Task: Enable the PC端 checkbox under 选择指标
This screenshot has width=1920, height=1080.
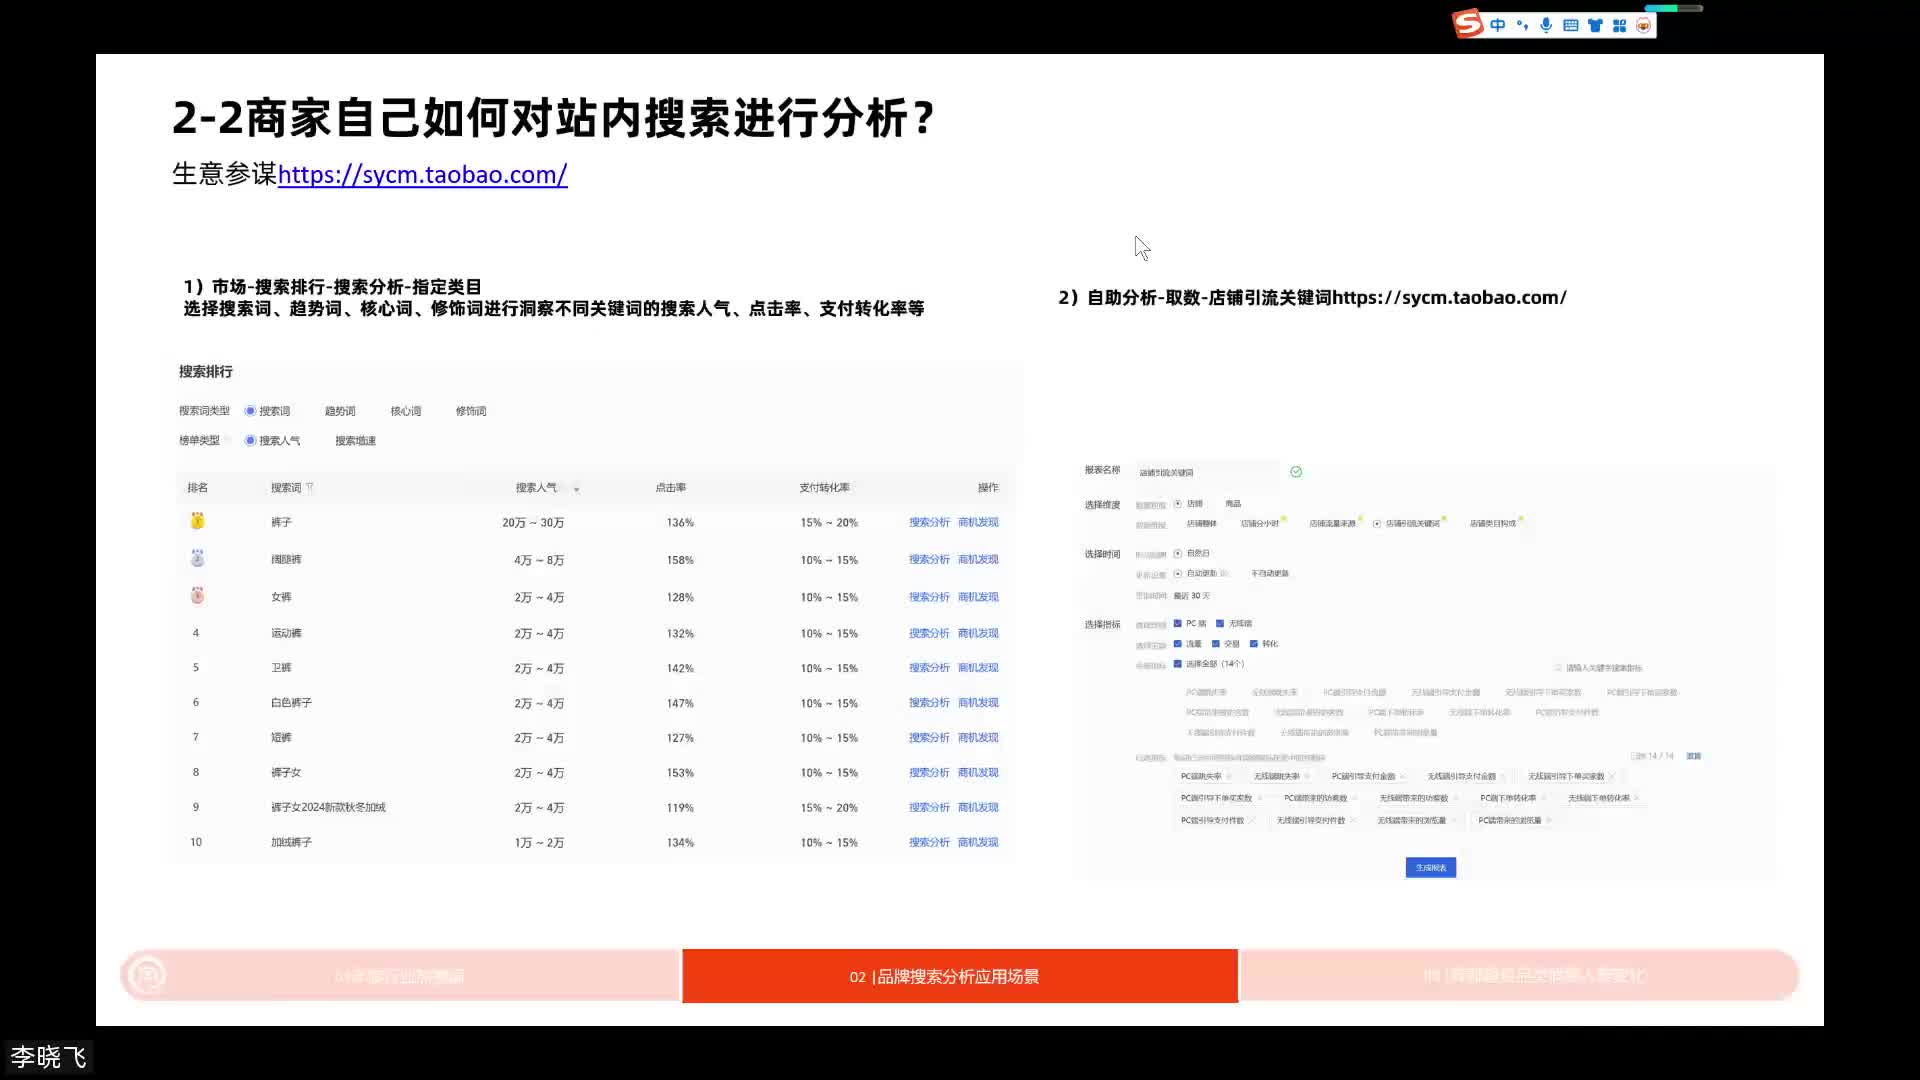Action: coord(1177,623)
